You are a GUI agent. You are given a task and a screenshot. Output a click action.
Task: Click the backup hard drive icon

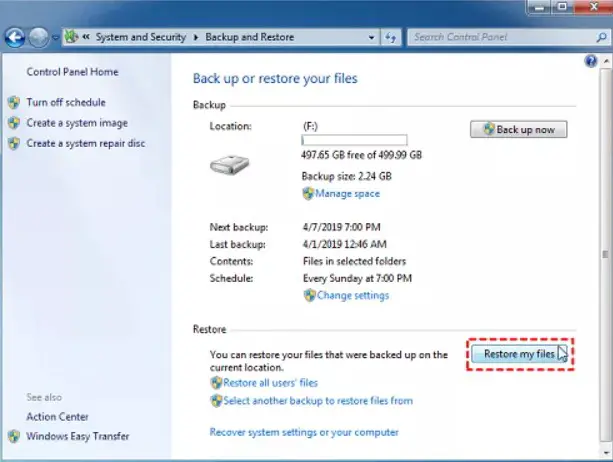coord(229,165)
